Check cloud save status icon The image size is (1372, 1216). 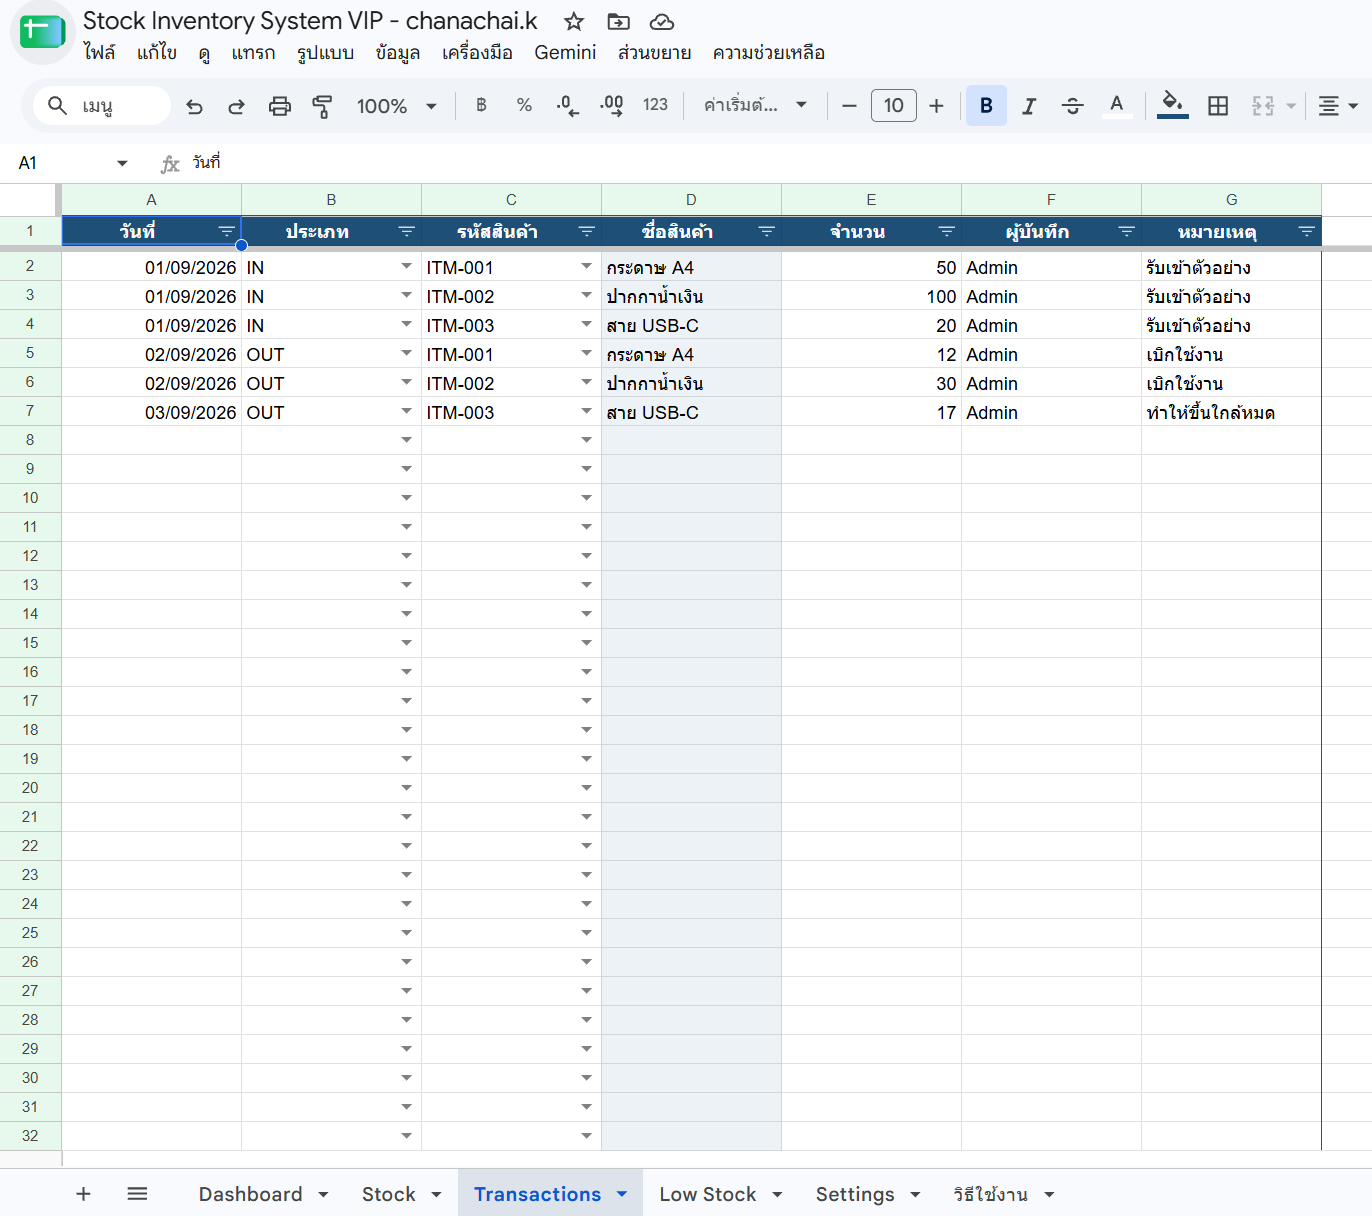point(662,22)
